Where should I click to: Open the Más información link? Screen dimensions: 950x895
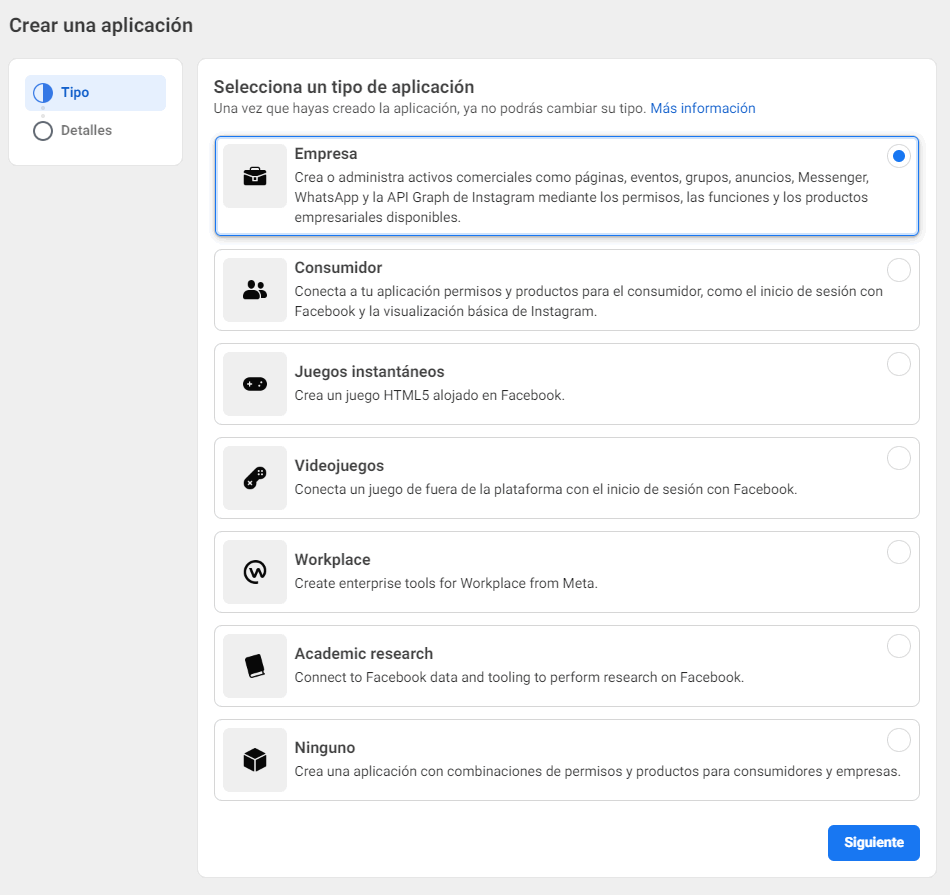tap(703, 108)
